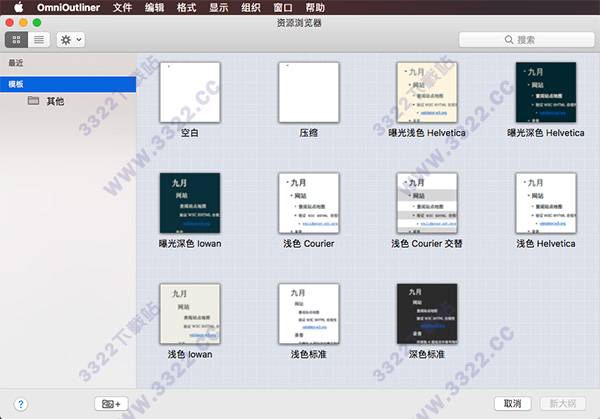Select the 浅色标准 template
Image resolution: width=600 pixels, height=419 pixels.
[x=309, y=313]
